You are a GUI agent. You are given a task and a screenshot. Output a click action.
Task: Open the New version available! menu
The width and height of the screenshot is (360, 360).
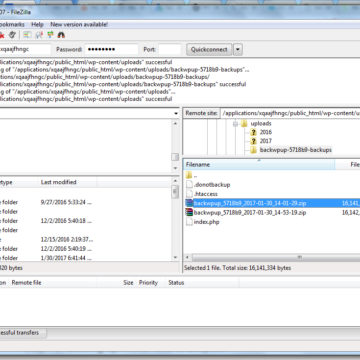click(x=79, y=24)
